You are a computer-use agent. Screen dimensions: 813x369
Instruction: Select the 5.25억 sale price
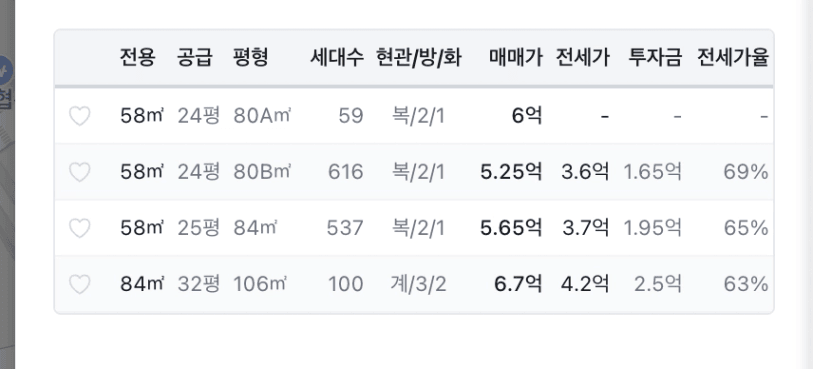pos(511,172)
